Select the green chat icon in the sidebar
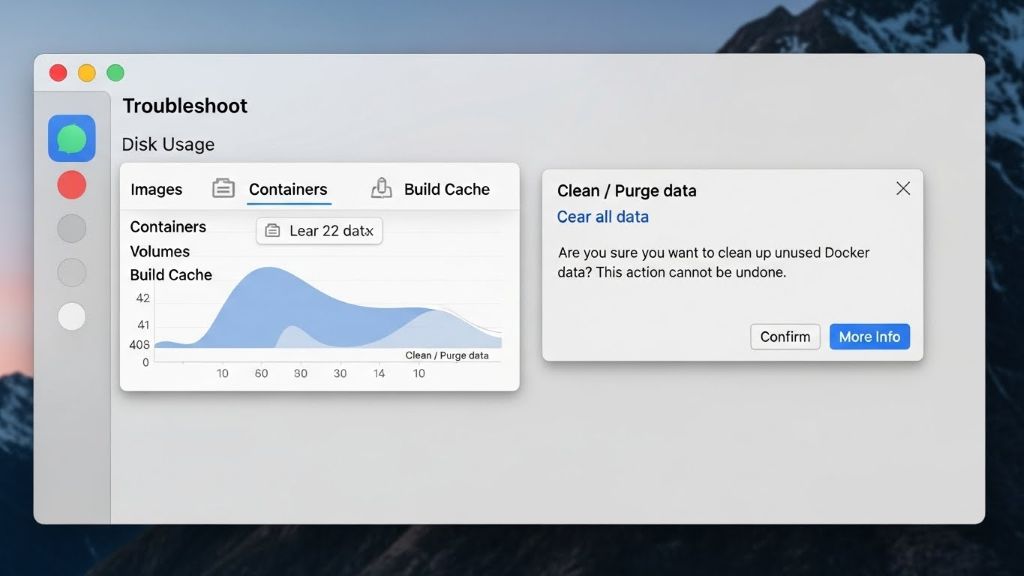 point(71,137)
